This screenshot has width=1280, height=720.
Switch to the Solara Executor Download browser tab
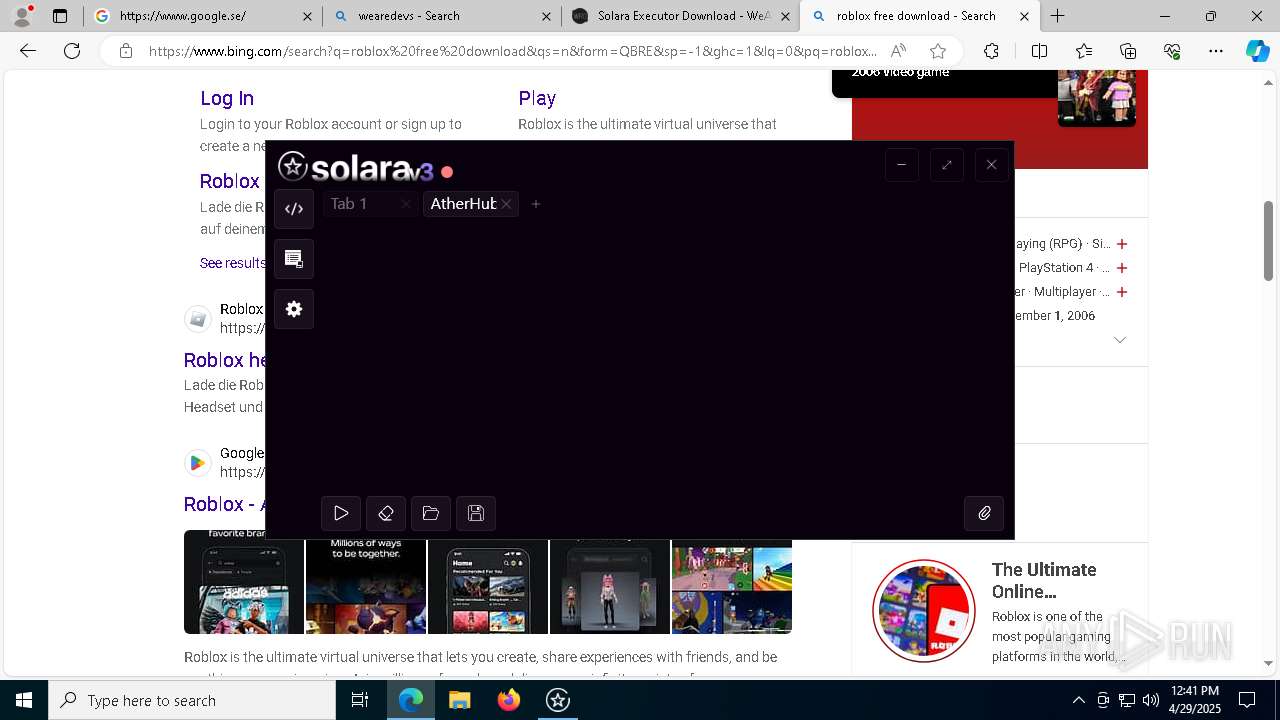(x=680, y=16)
